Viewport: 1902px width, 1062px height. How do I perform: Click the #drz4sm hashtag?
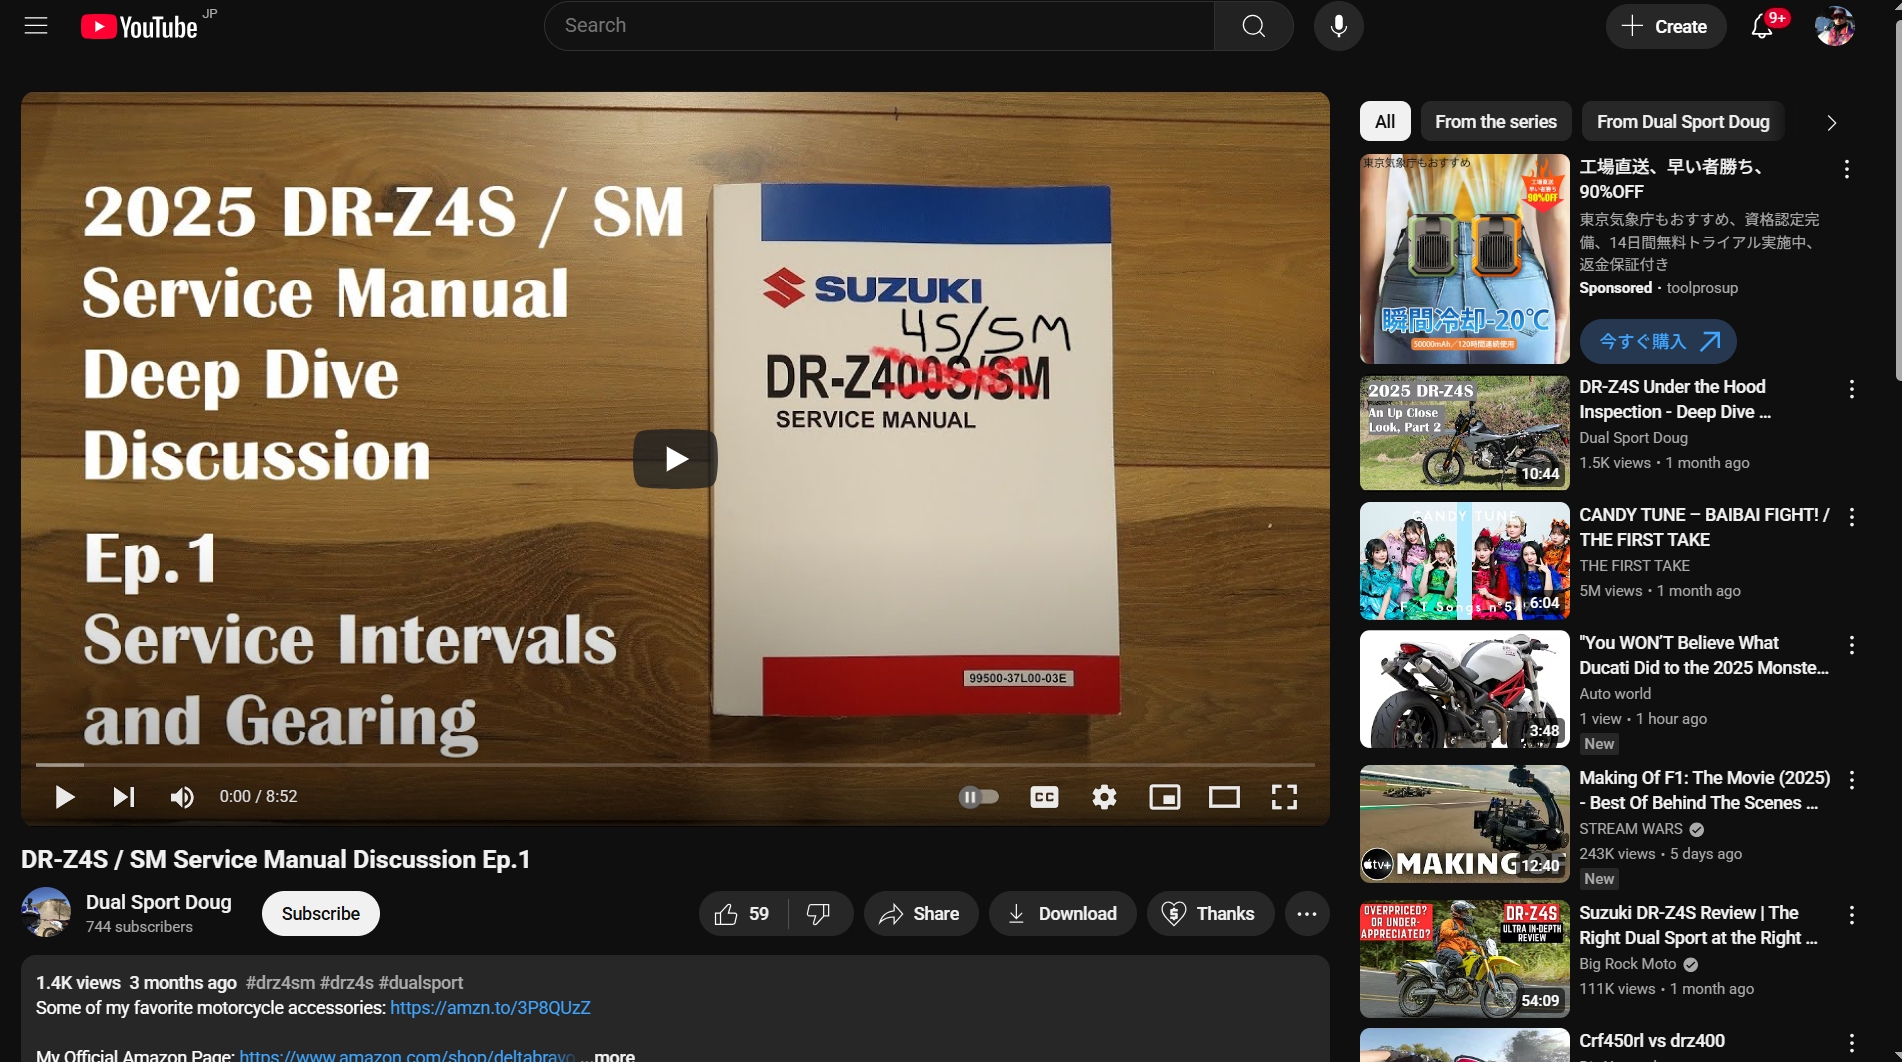pos(280,983)
